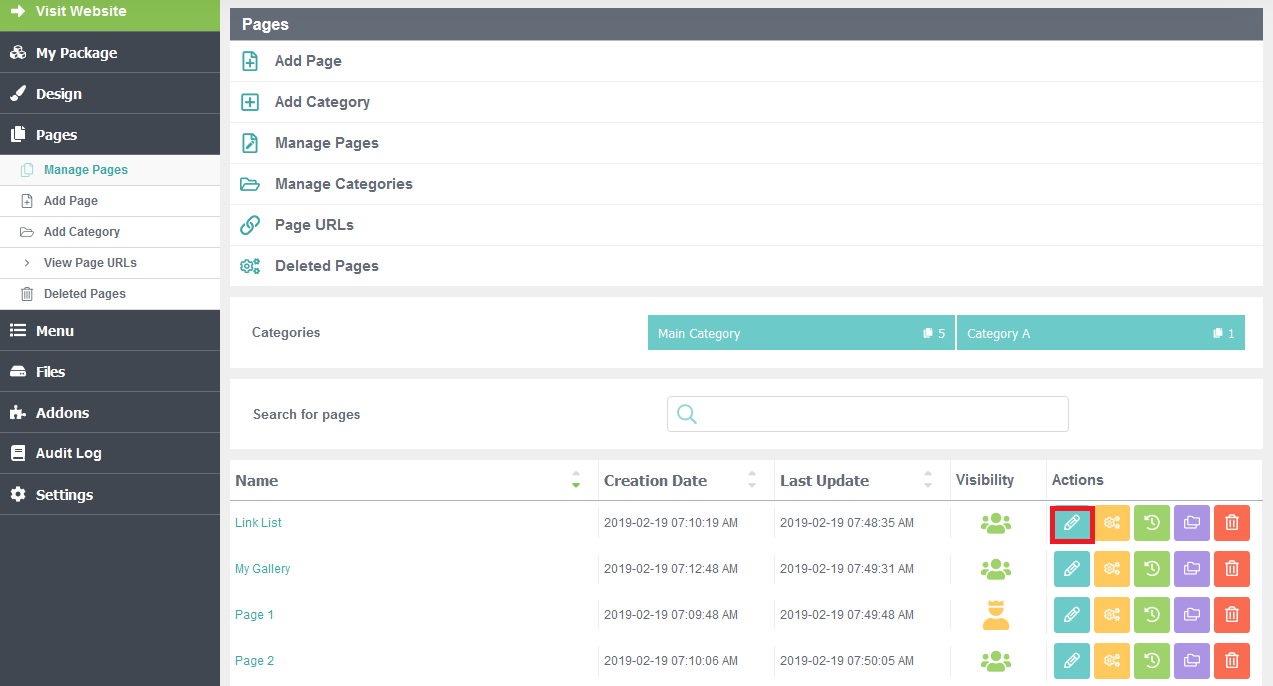
Task: Open the Page 1 name link
Action: point(254,615)
